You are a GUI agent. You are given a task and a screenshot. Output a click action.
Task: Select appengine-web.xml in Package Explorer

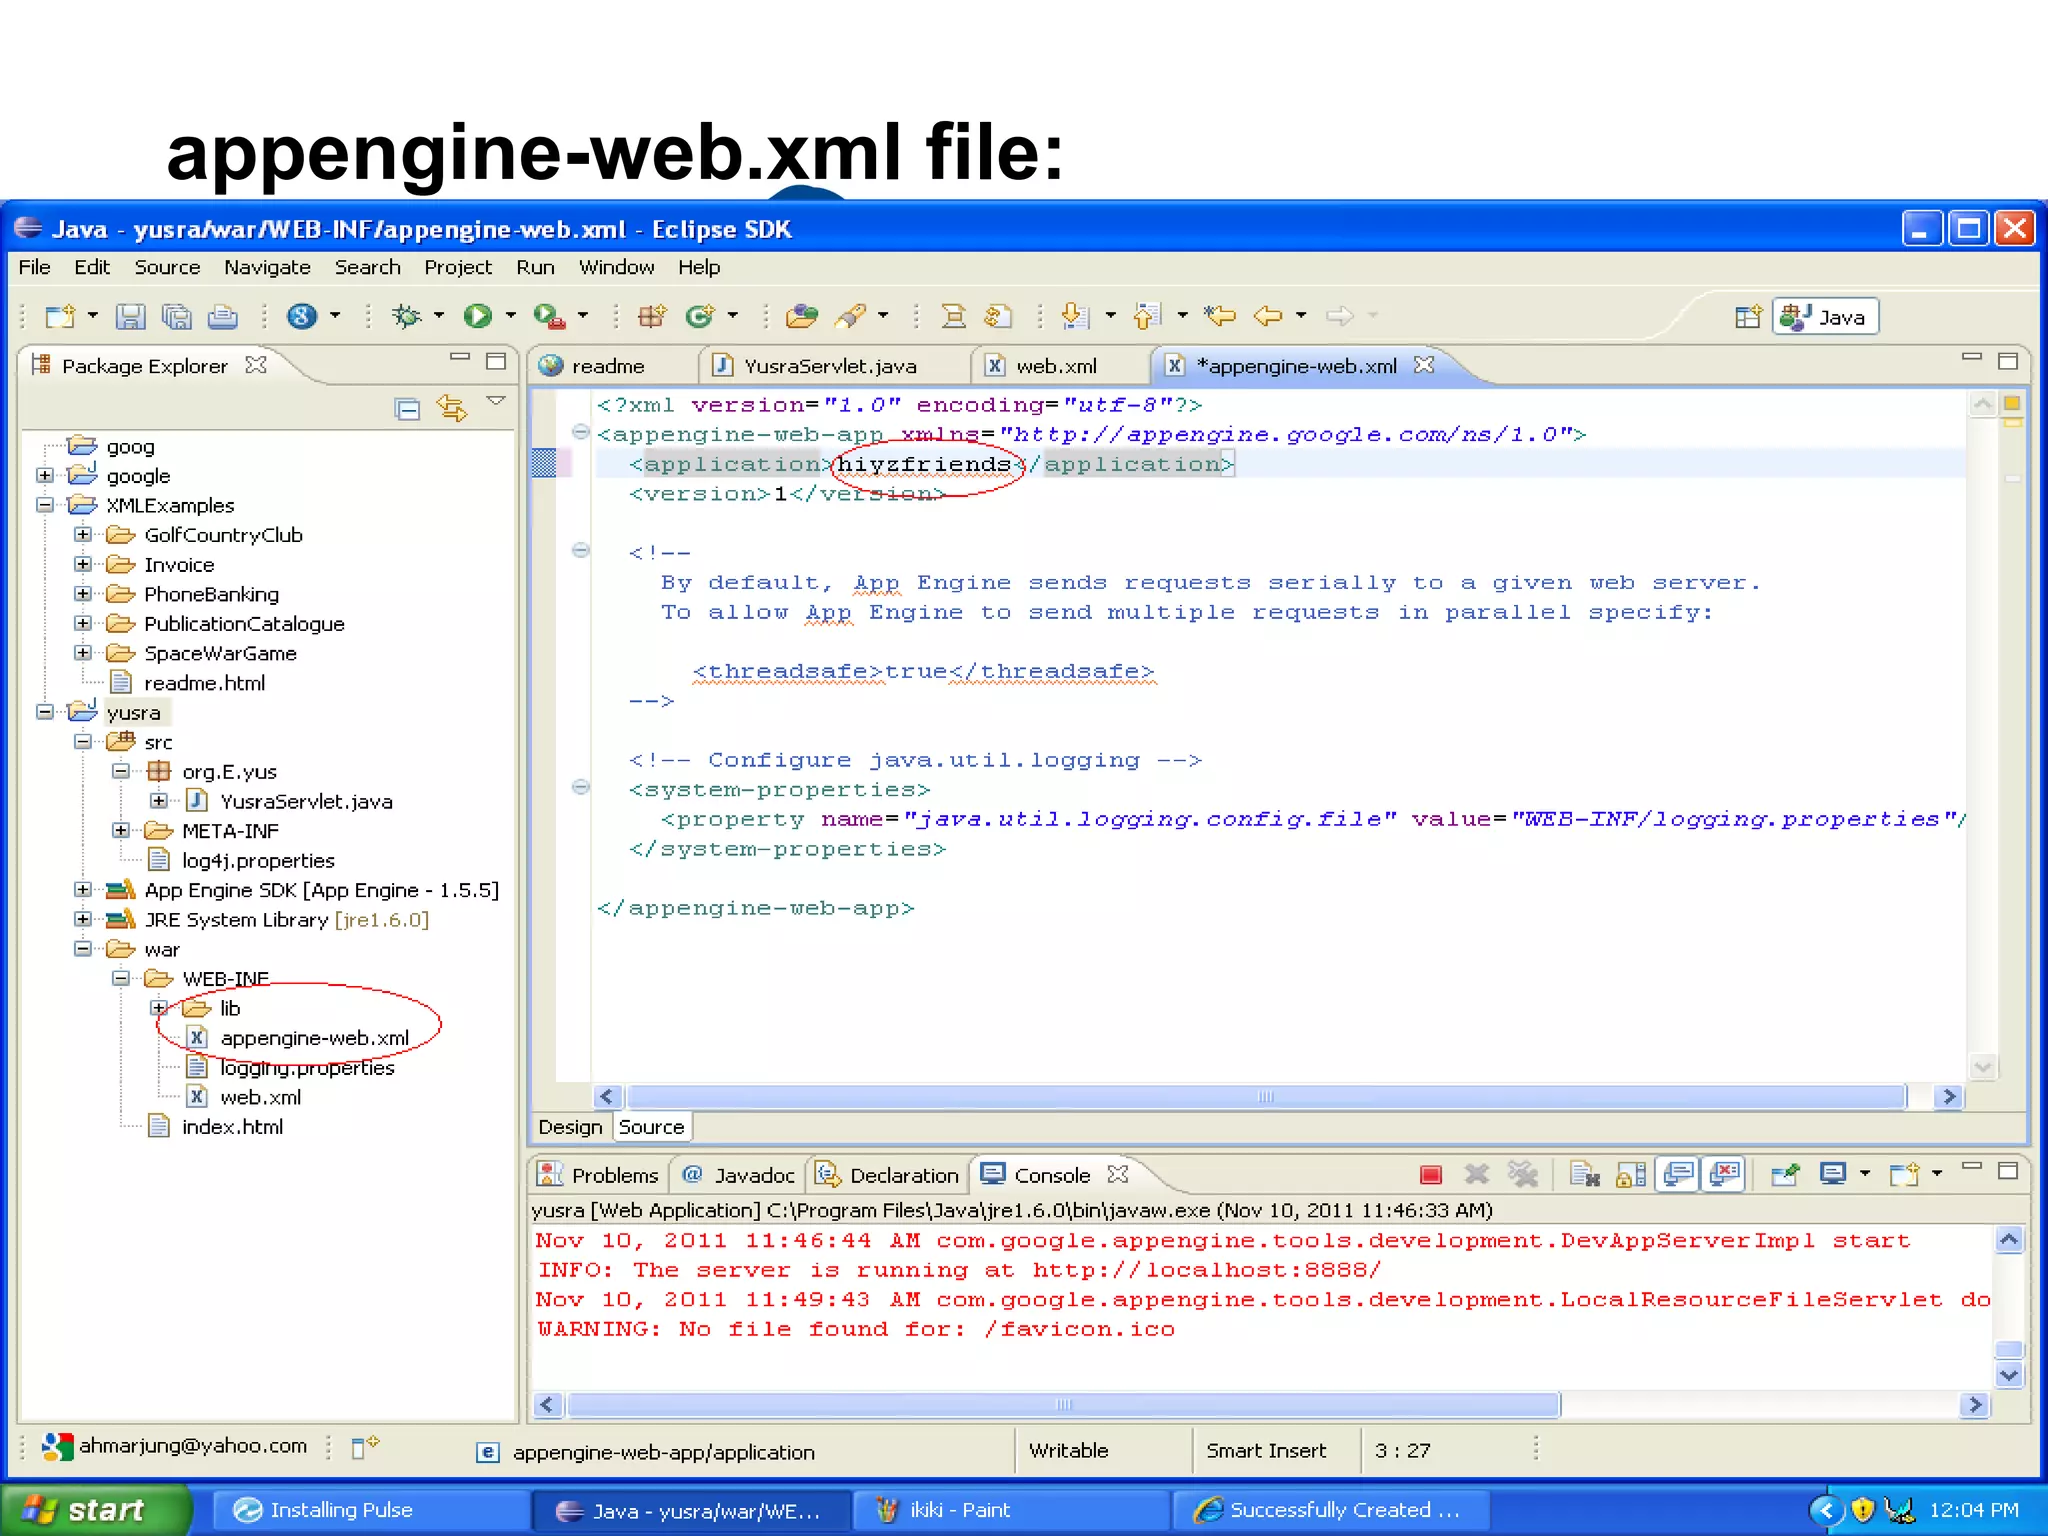click(314, 1038)
